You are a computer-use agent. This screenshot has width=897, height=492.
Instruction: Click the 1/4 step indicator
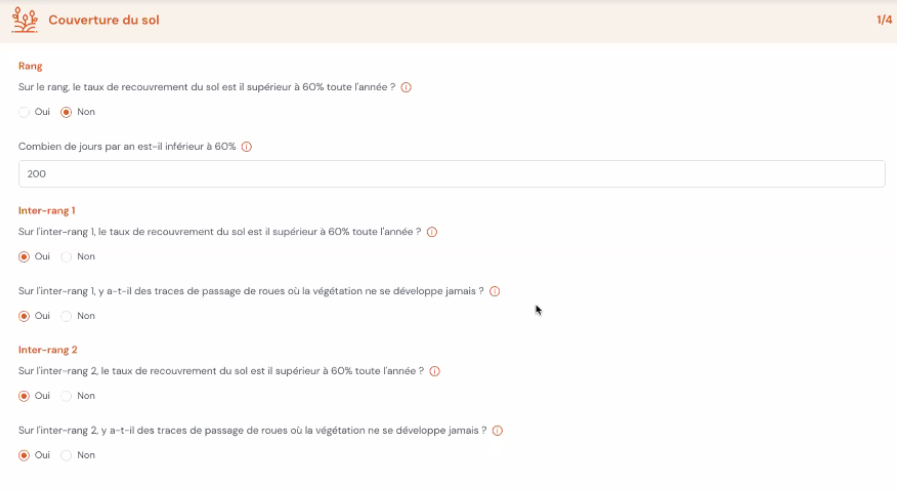(884, 20)
